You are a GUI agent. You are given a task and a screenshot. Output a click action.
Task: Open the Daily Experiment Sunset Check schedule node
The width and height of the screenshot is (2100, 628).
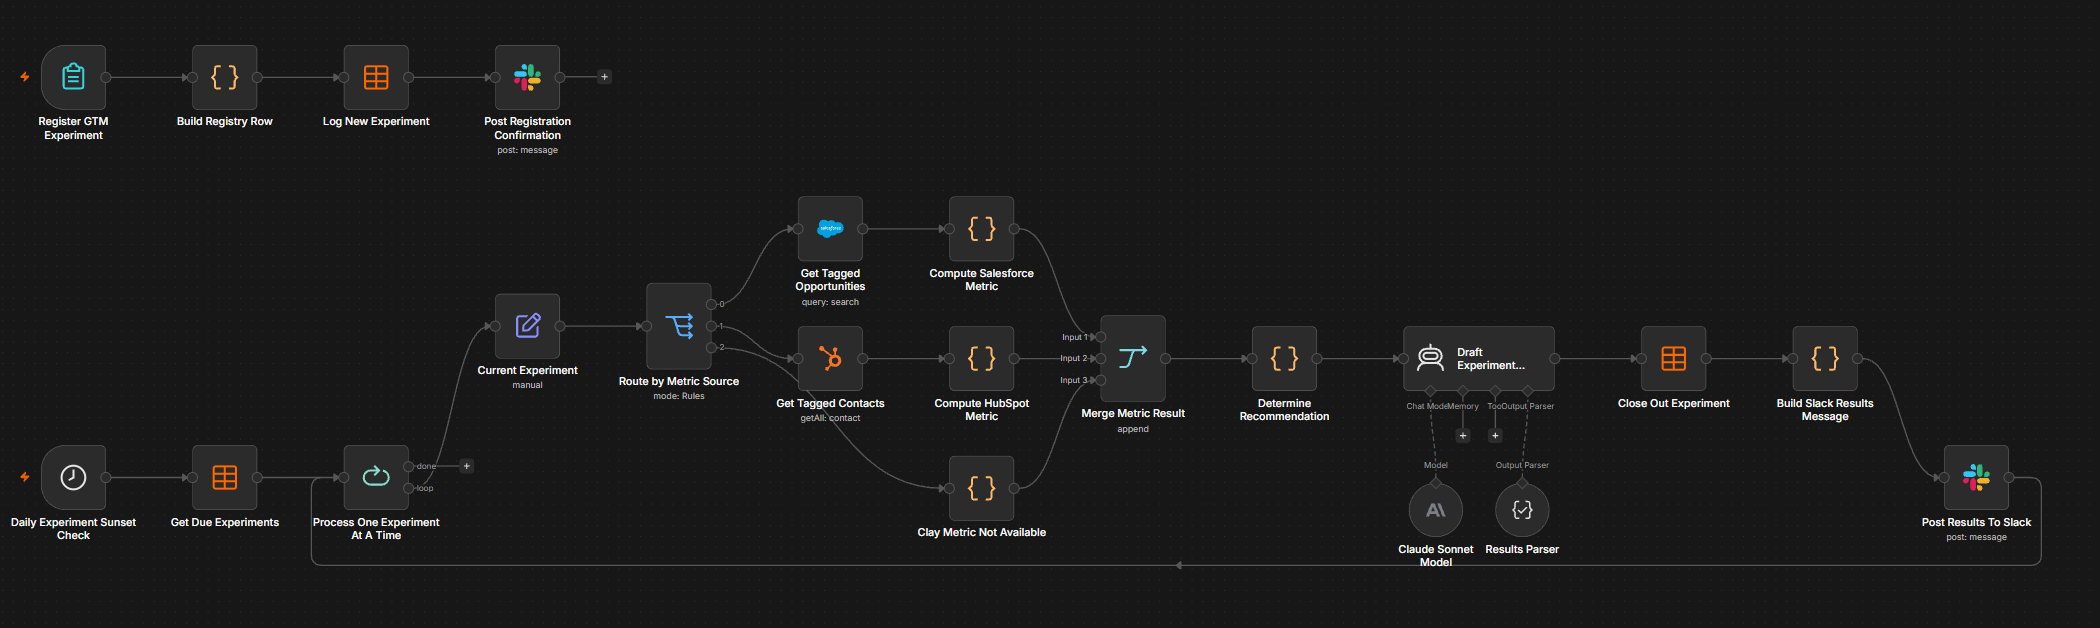tap(73, 478)
